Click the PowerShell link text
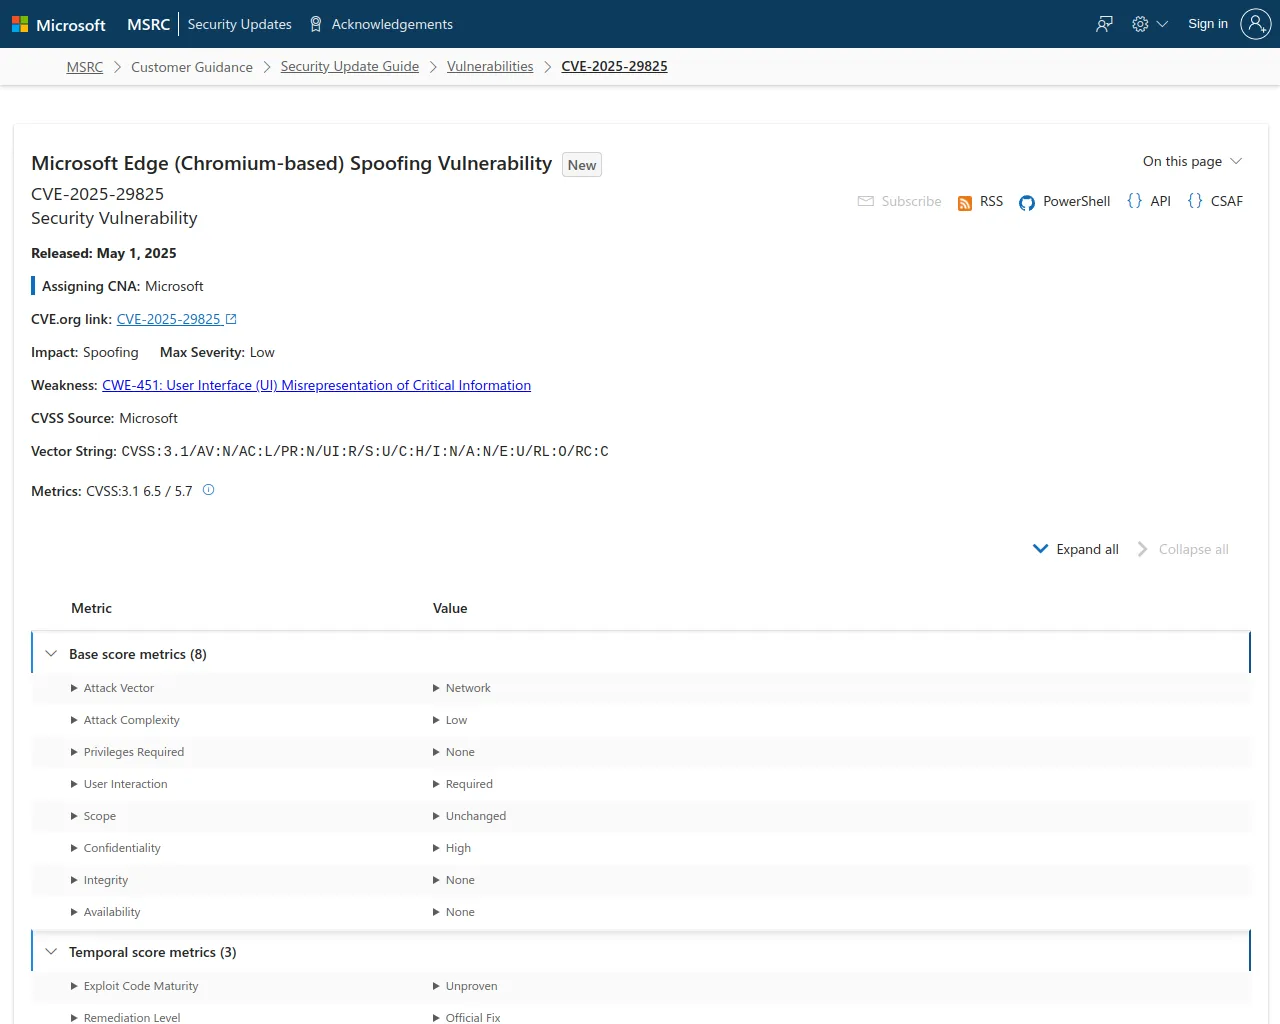The height and width of the screenshot is (1024, 1280). 1076,201
